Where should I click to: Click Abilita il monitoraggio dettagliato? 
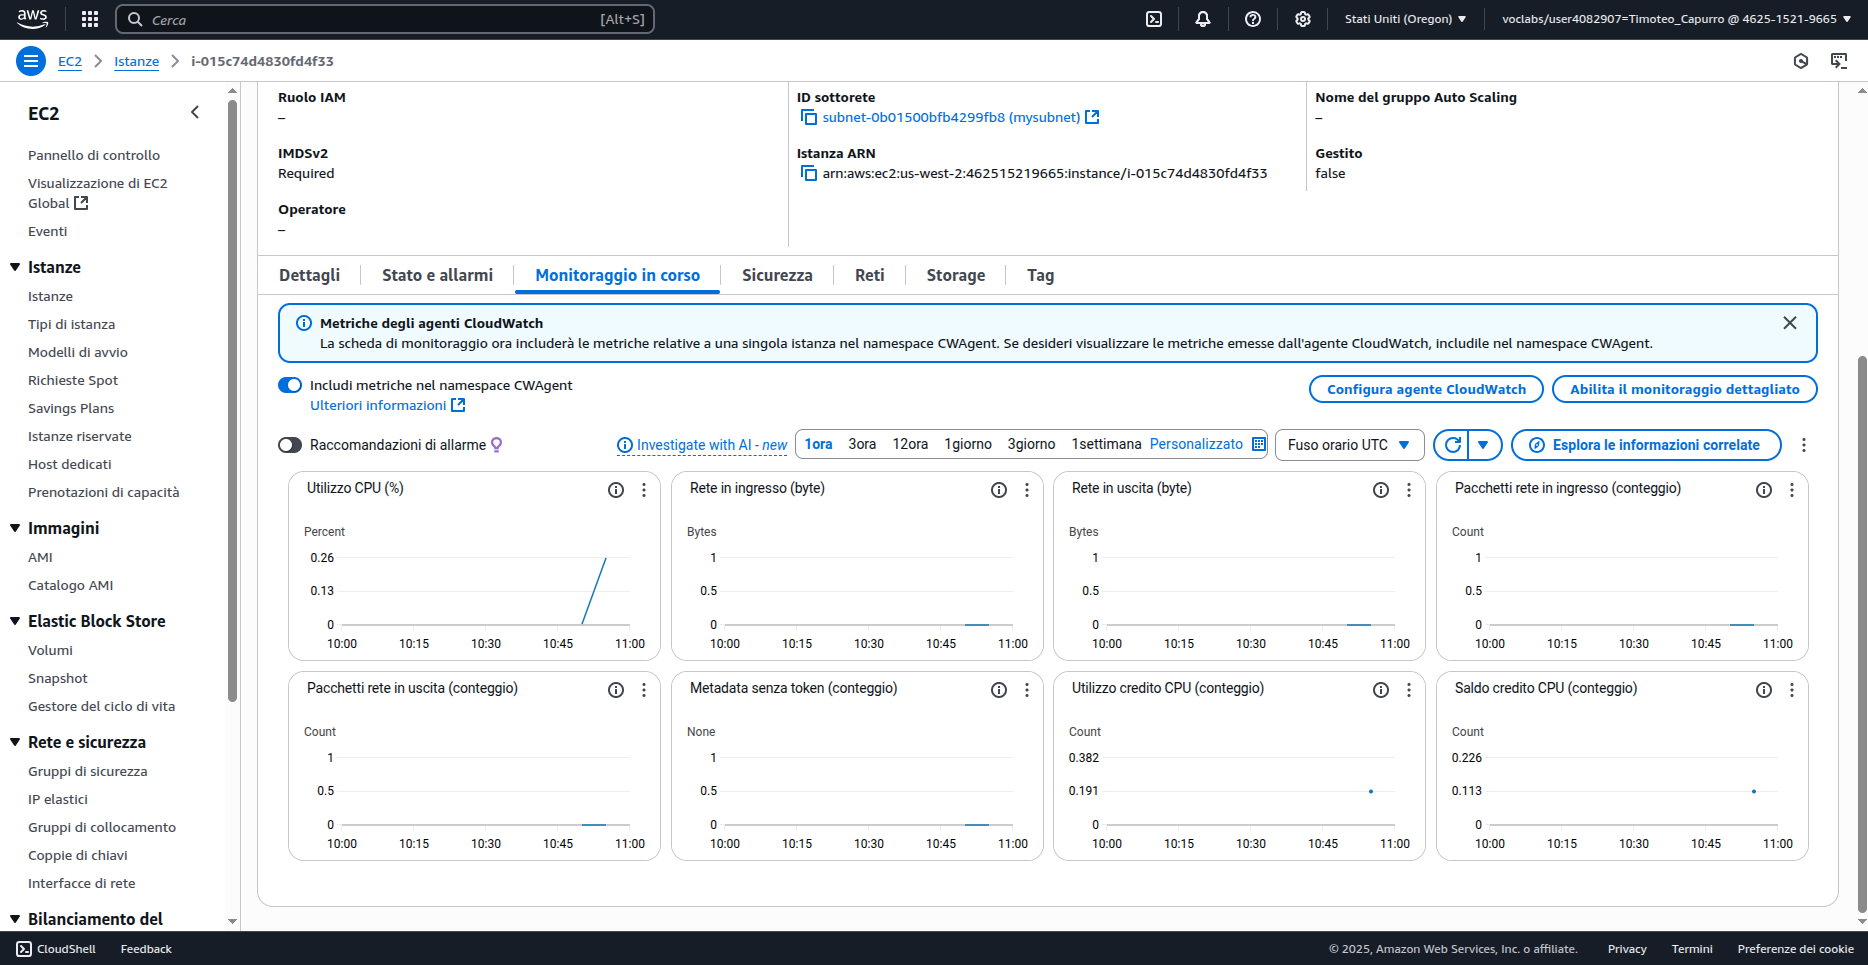1684,390
